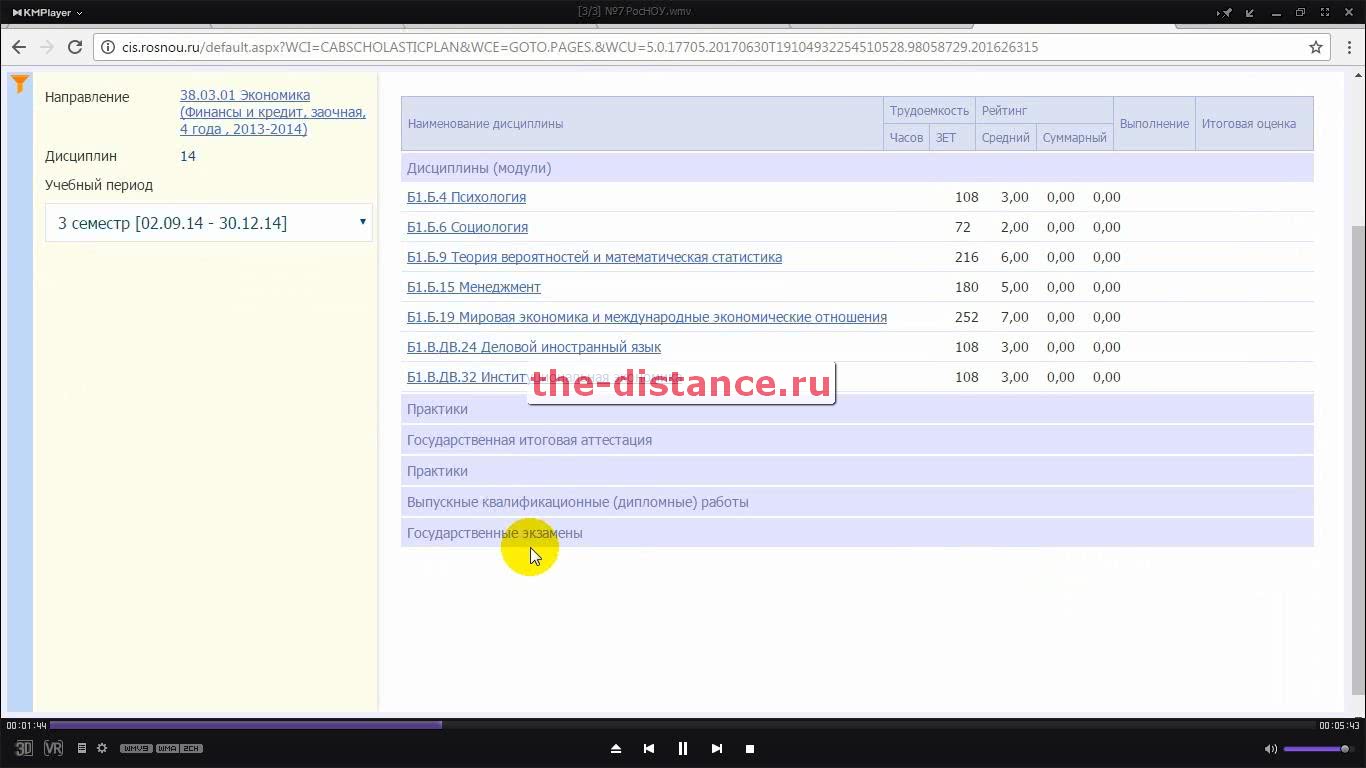Stop the video playback
Viewport: 1366px width, 768px height.
pos(750,748)
